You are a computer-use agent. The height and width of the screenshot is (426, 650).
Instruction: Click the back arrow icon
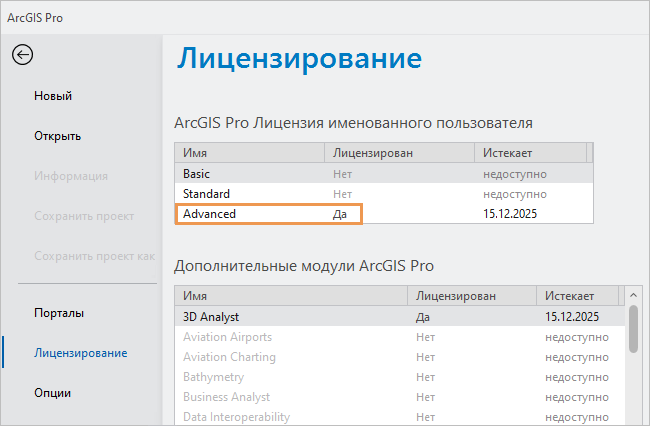(22, 55)
